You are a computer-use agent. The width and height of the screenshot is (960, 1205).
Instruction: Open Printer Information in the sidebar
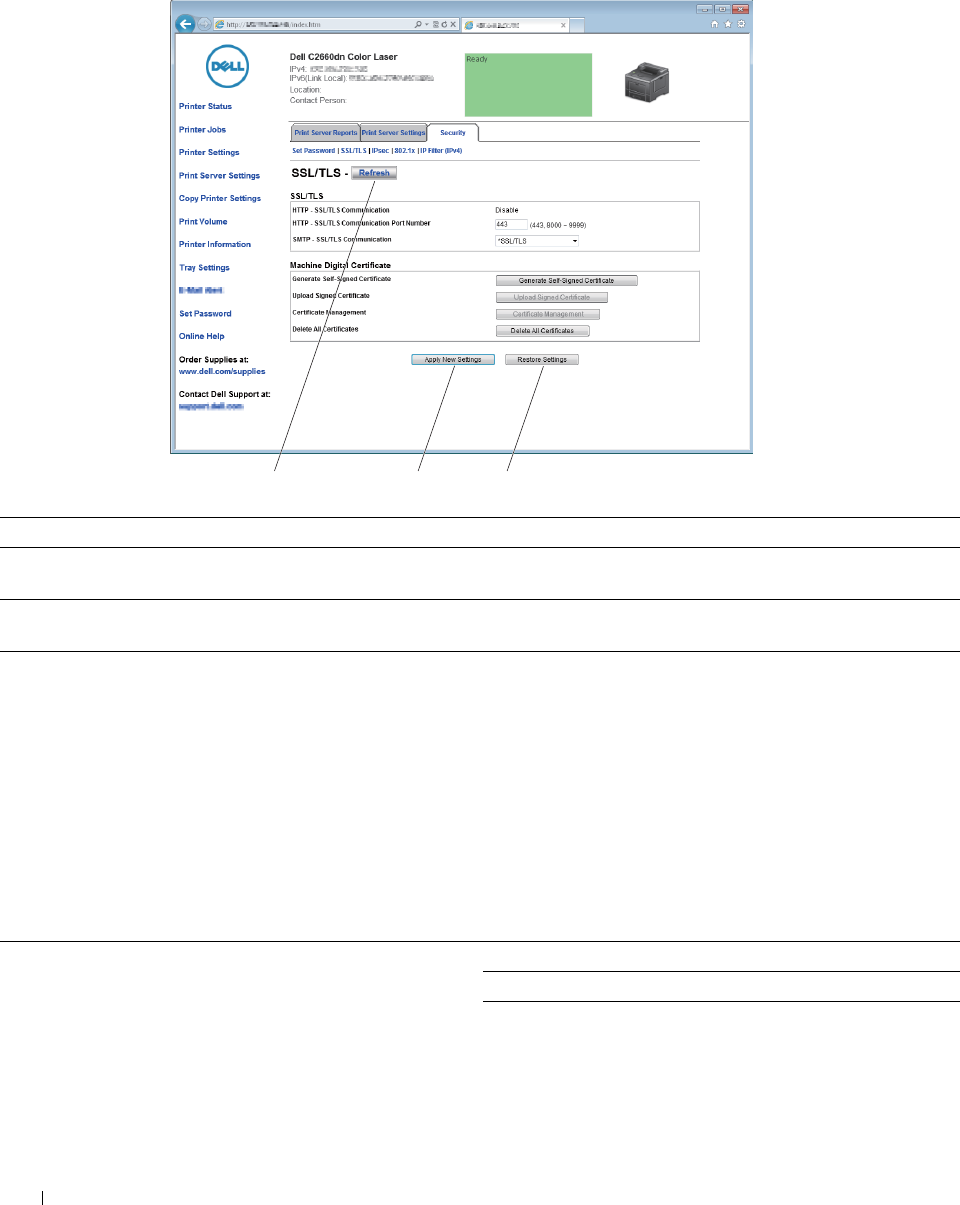[215, 244]
